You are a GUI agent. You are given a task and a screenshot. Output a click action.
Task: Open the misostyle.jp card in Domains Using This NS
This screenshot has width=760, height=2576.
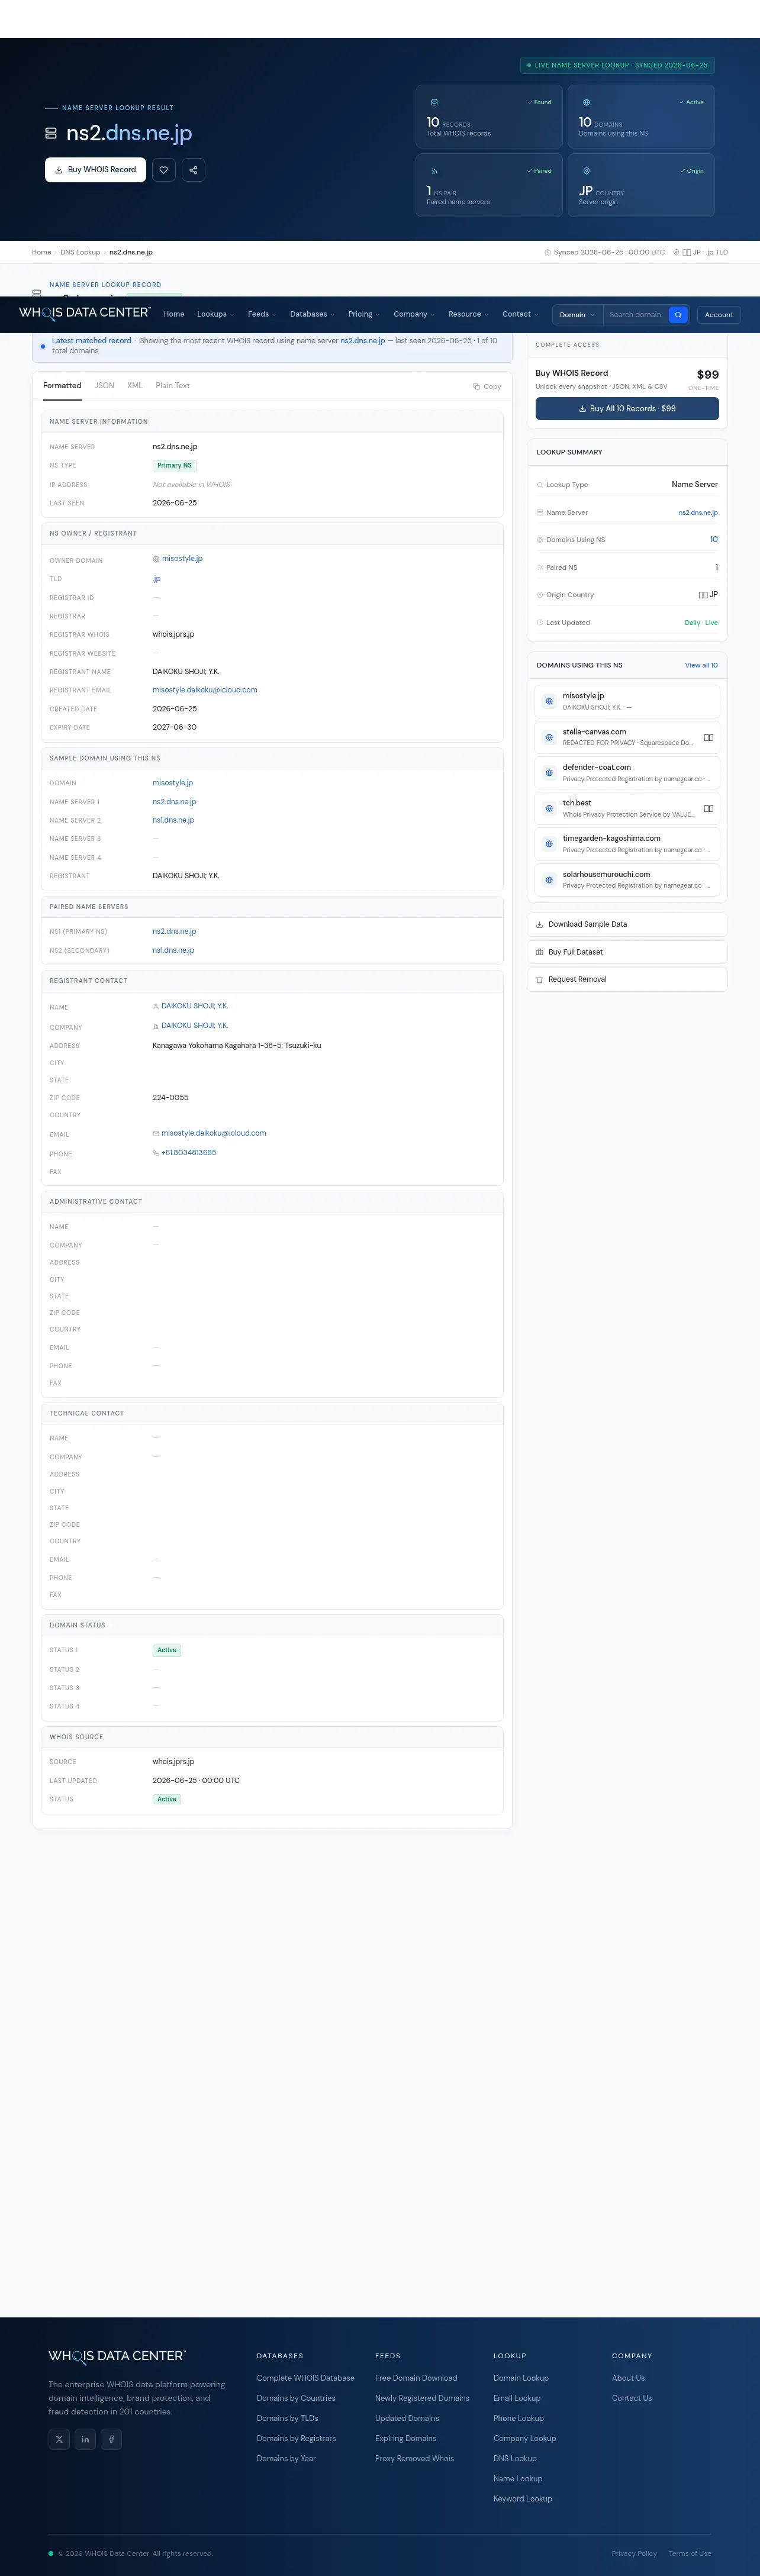627,701
